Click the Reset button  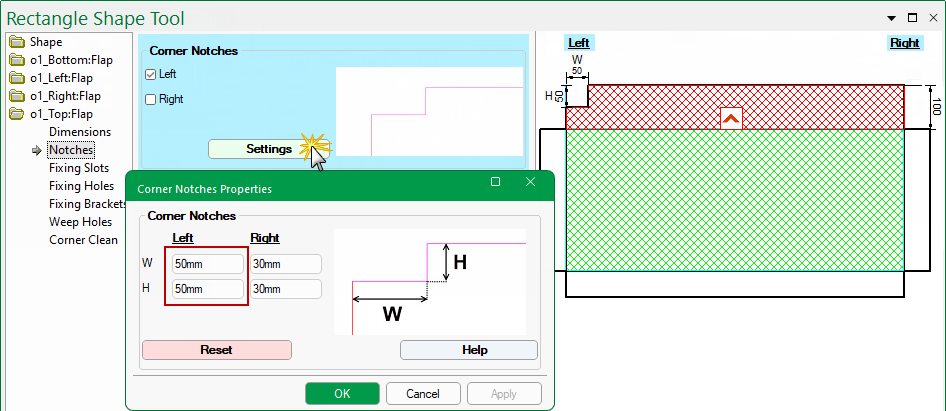(x=217, y=350)
